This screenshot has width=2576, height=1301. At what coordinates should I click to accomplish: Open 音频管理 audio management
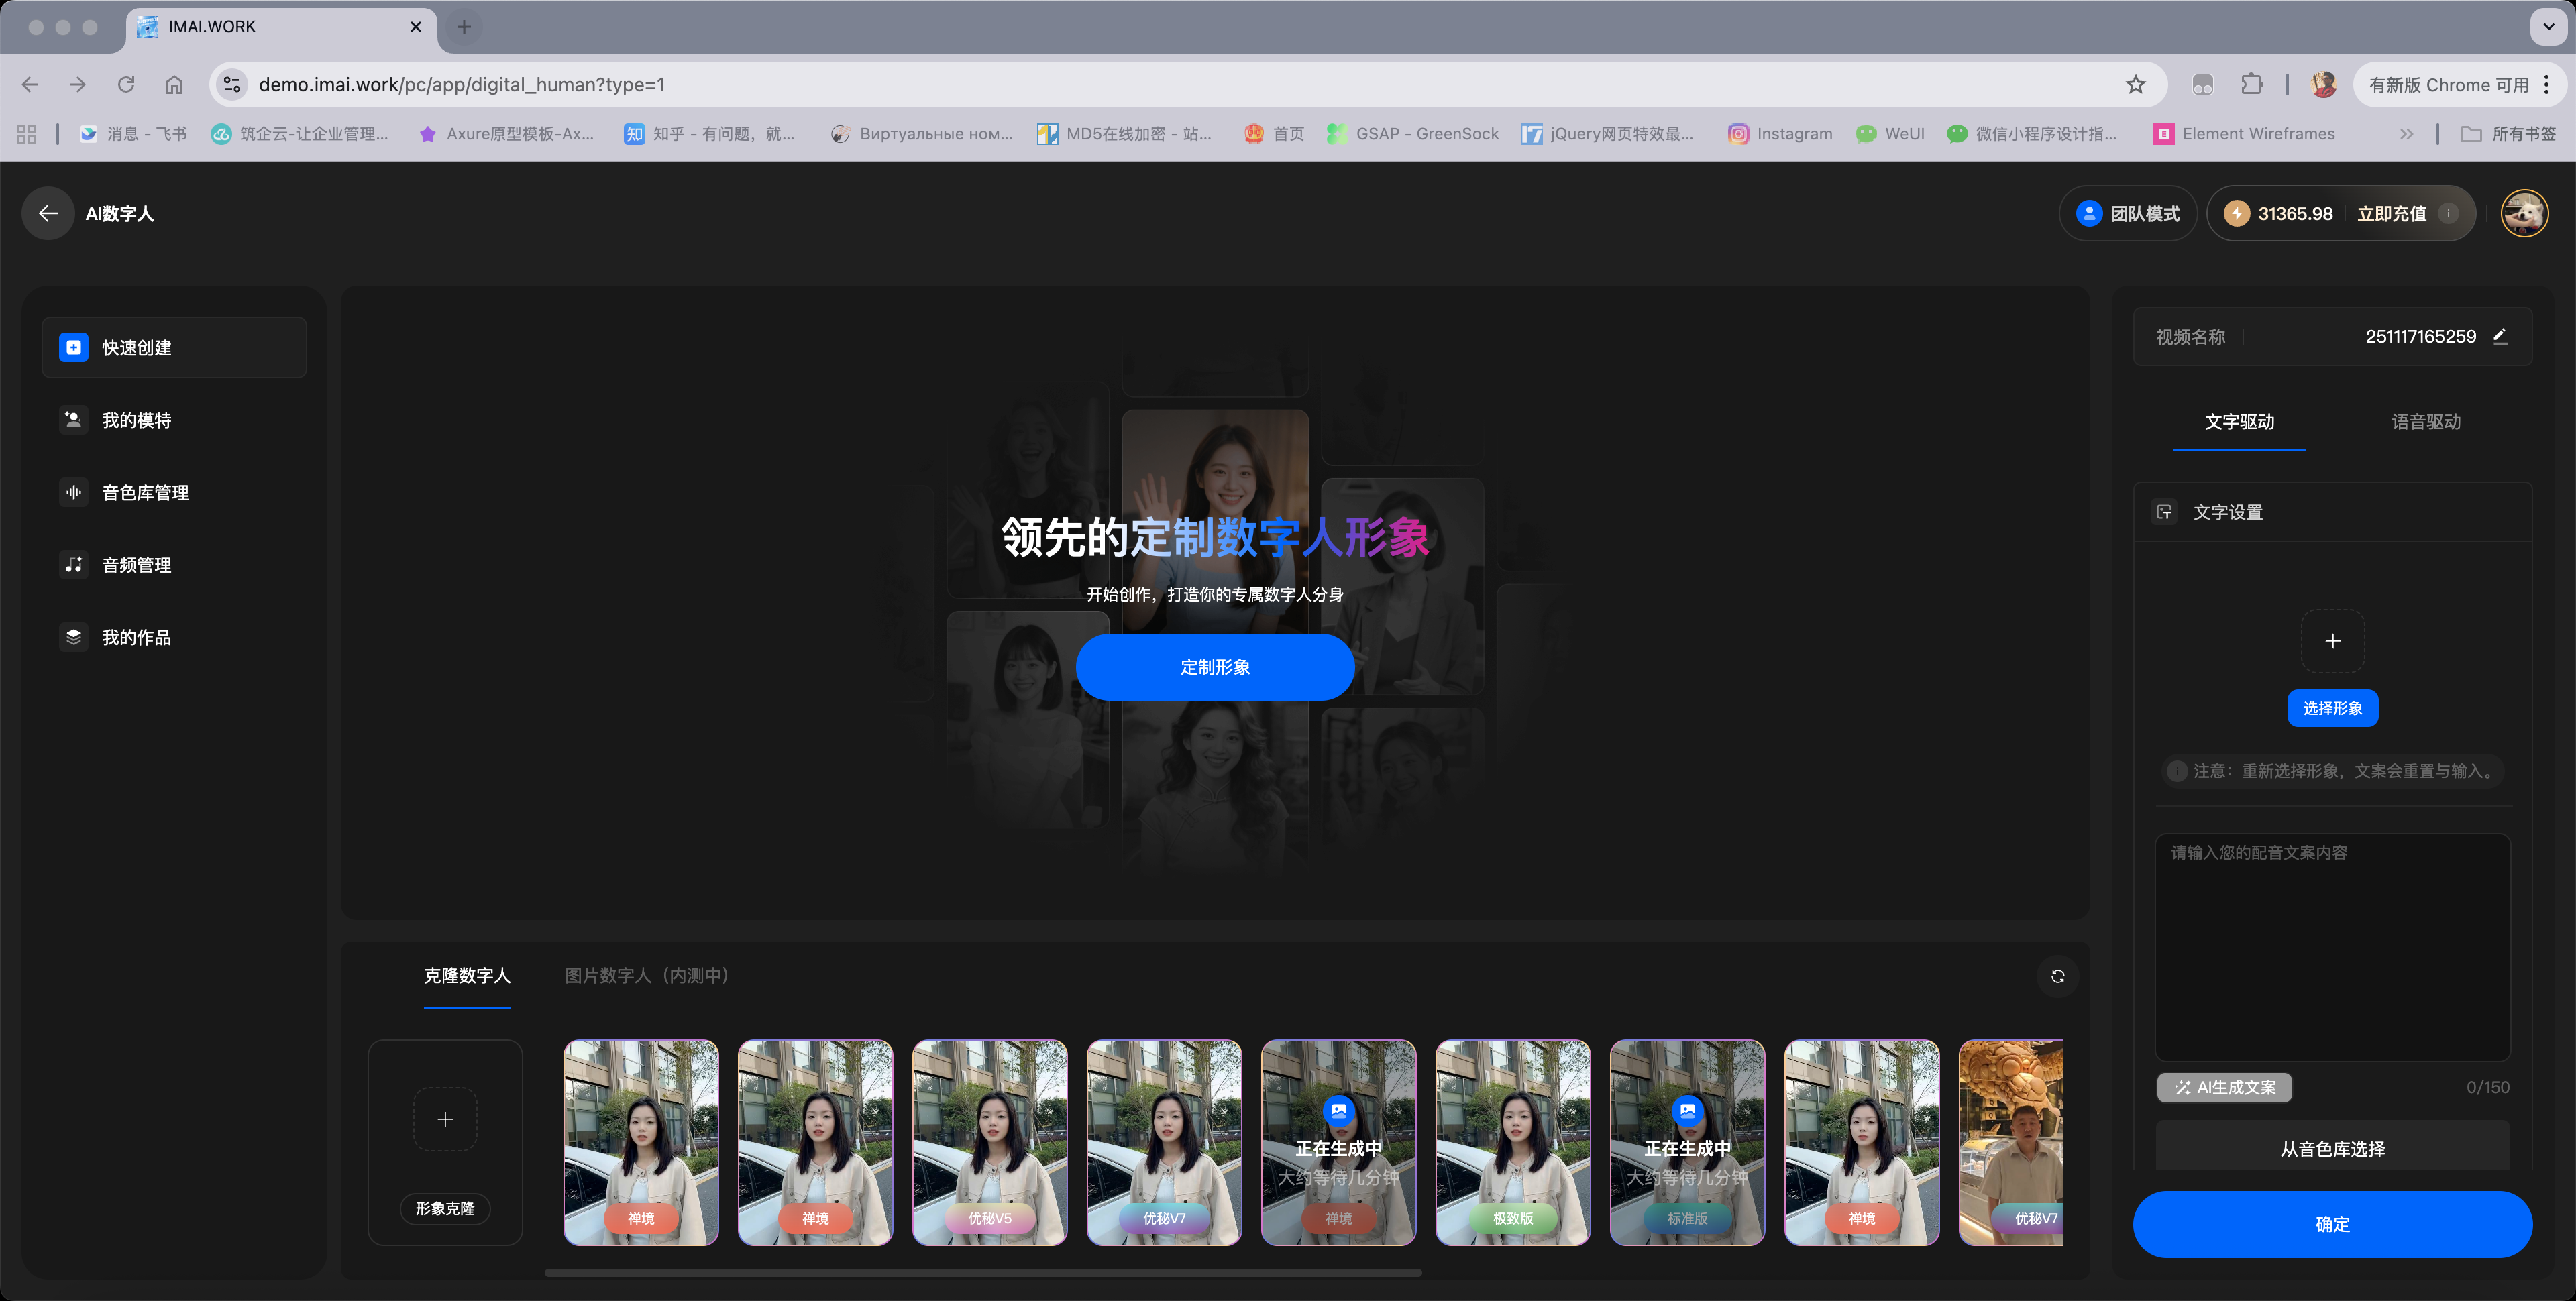pos(136,565)
